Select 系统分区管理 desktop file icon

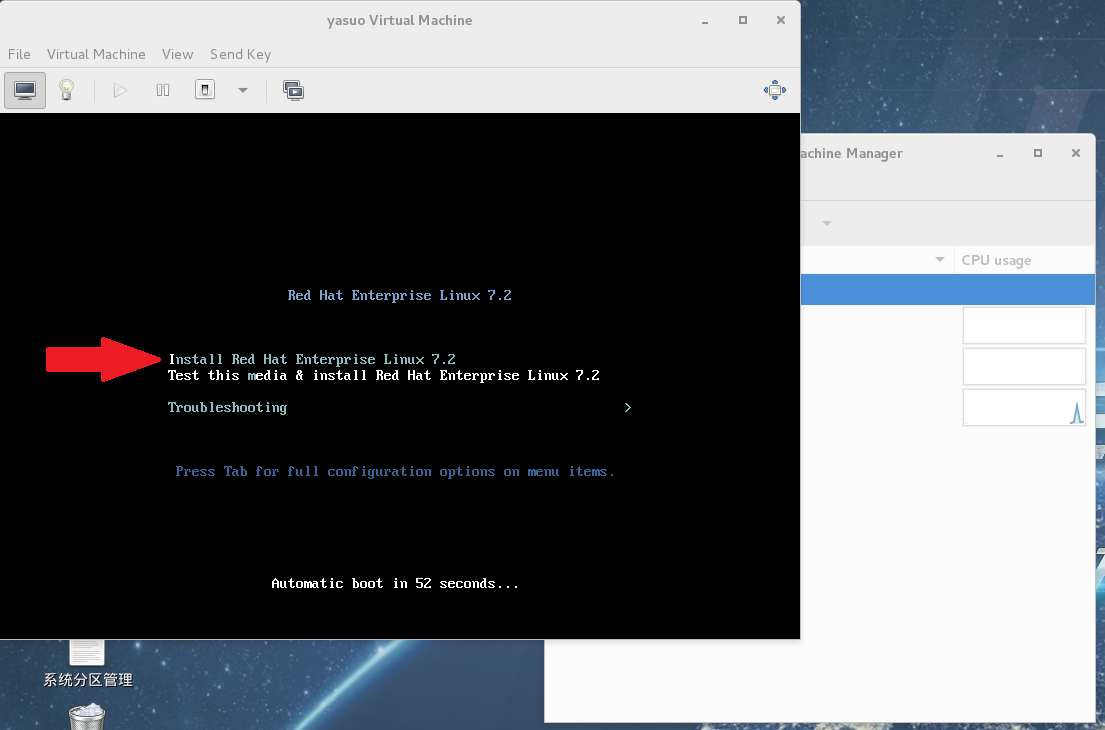coord(87,664)
